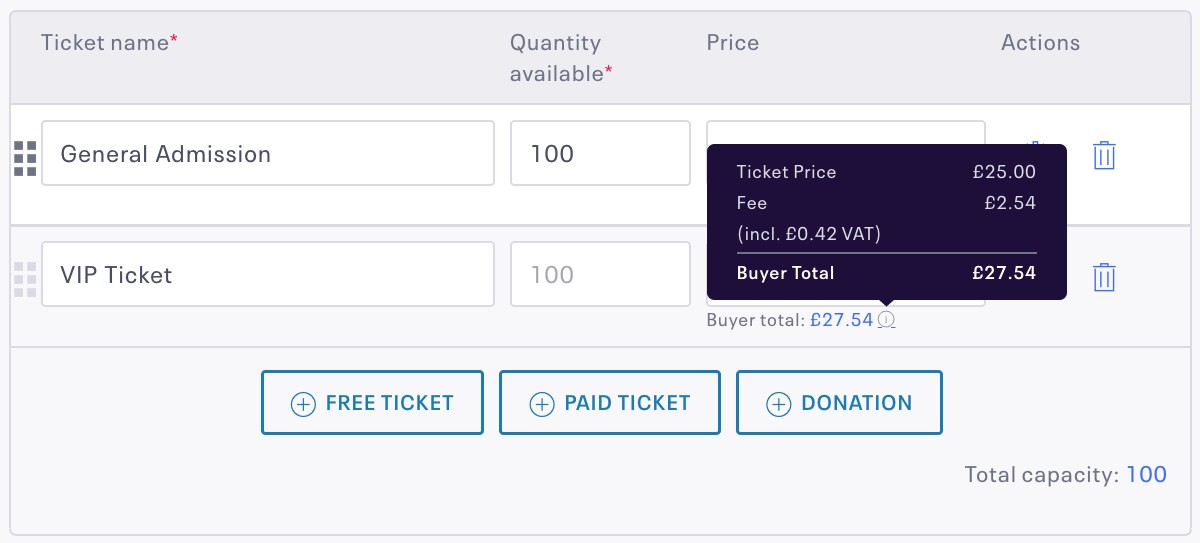Click the General Admission price field

coord(846,133)
